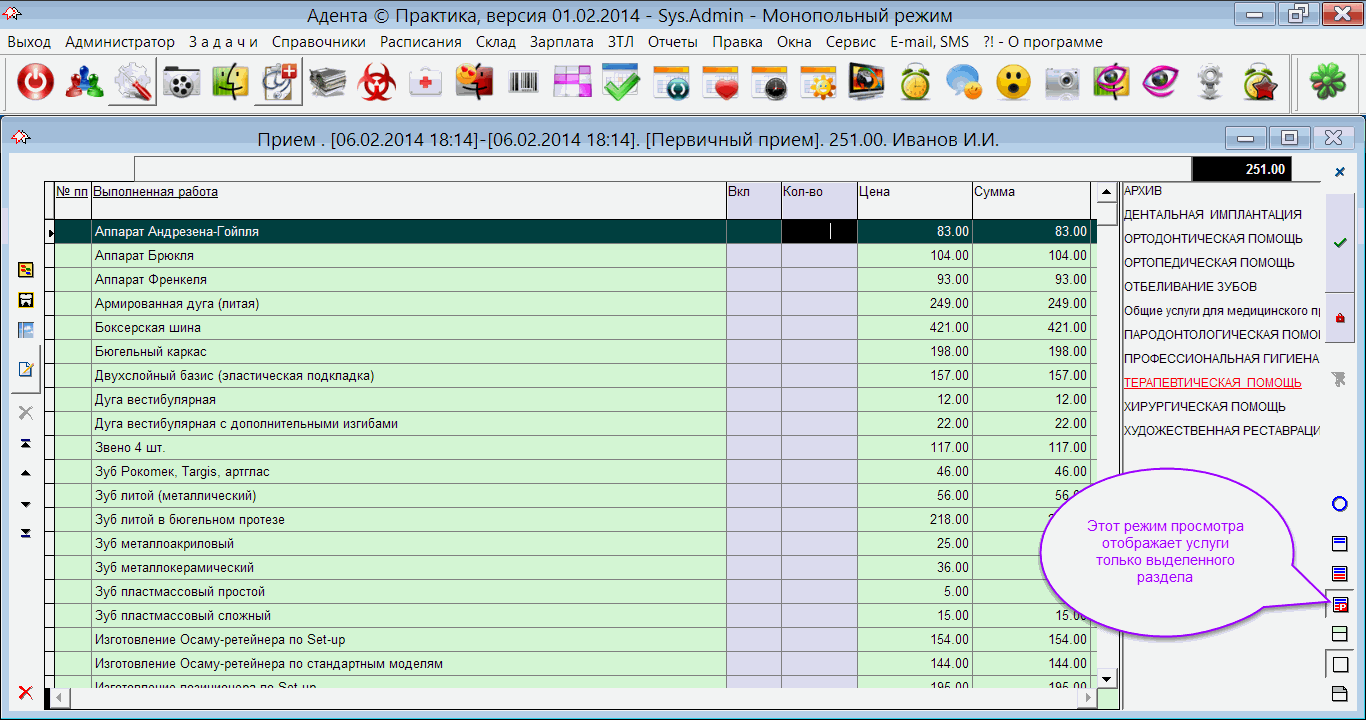This screenshot has height=720, width=1366.
Task: Click the green ICQ flower icon
Action: click(x=1328, y=84)
